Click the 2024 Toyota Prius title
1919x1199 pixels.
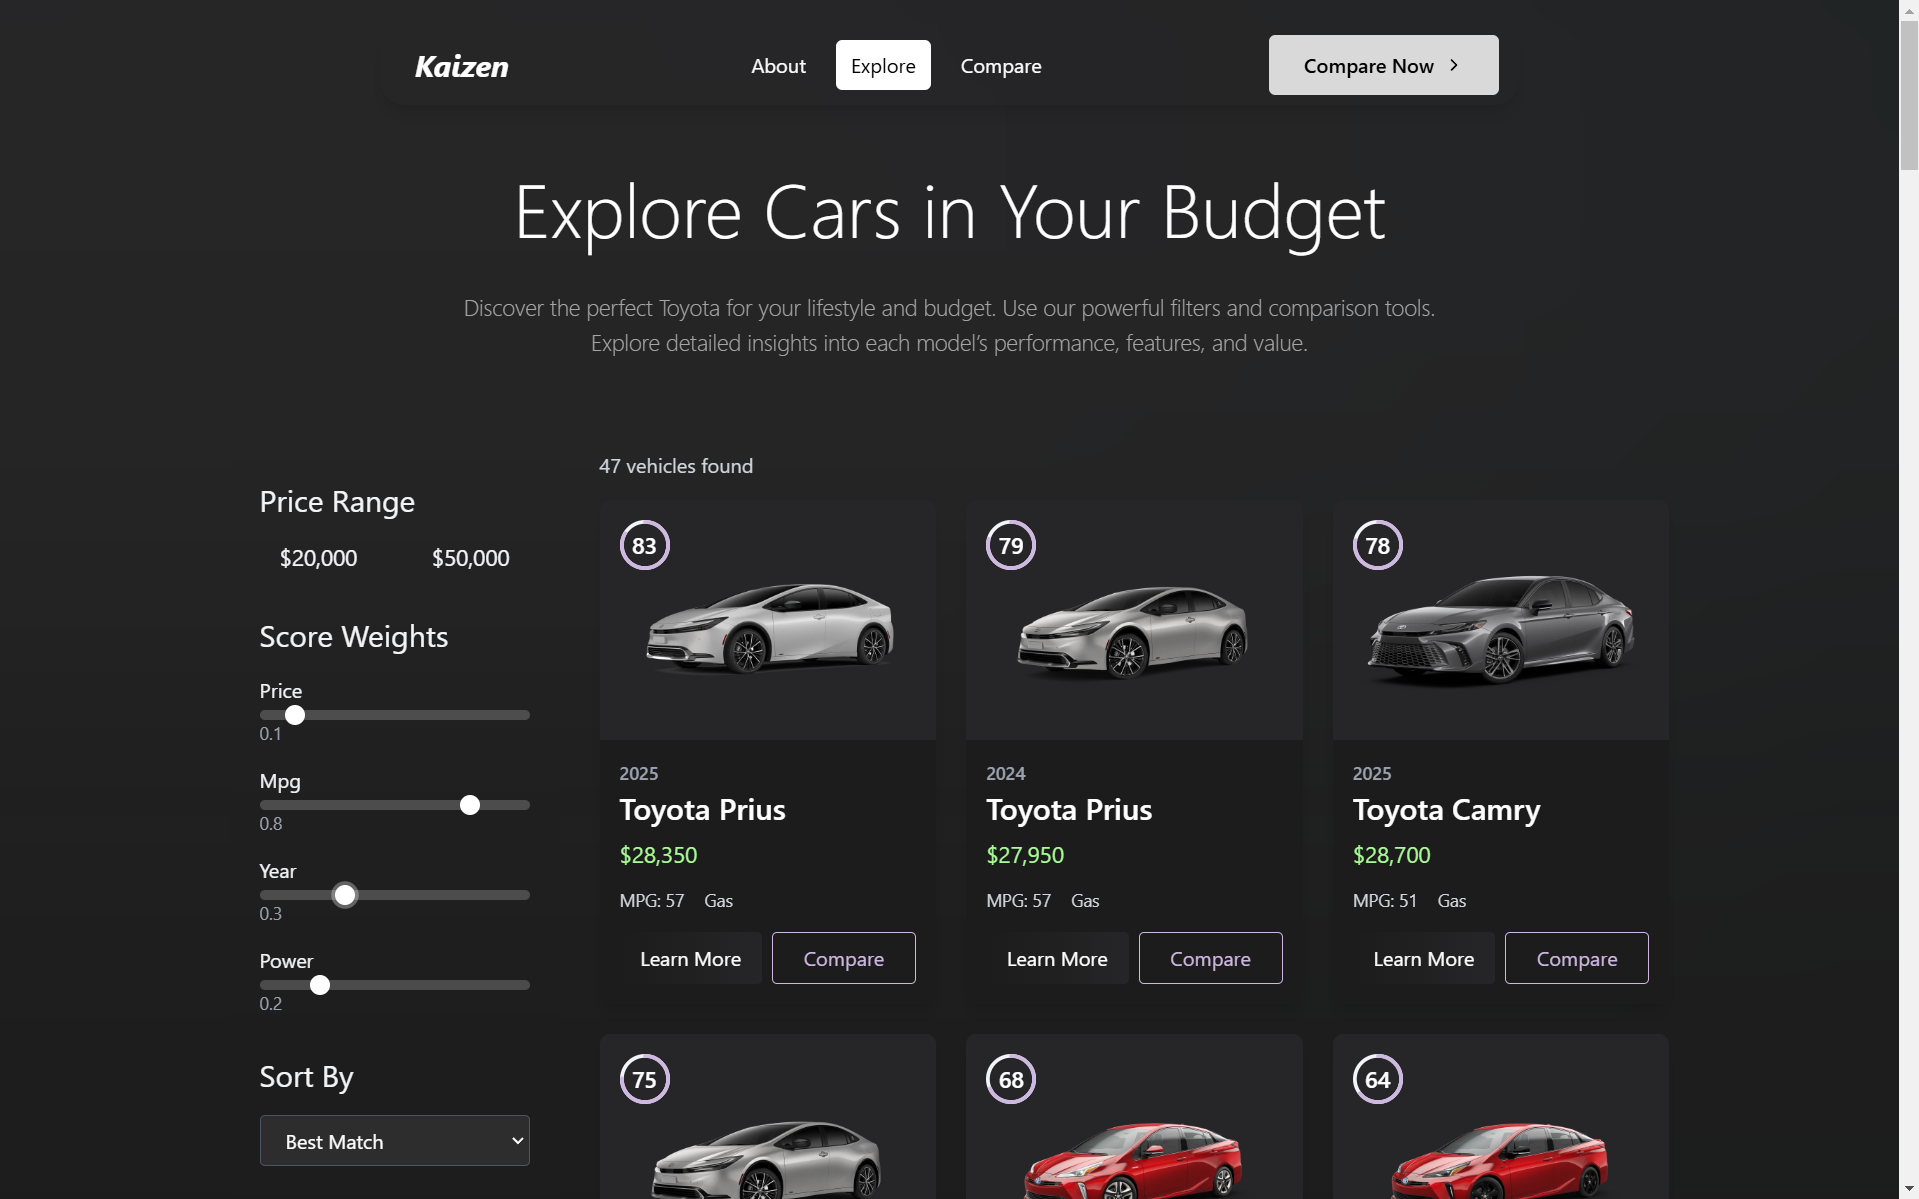tap(1069, 809)
